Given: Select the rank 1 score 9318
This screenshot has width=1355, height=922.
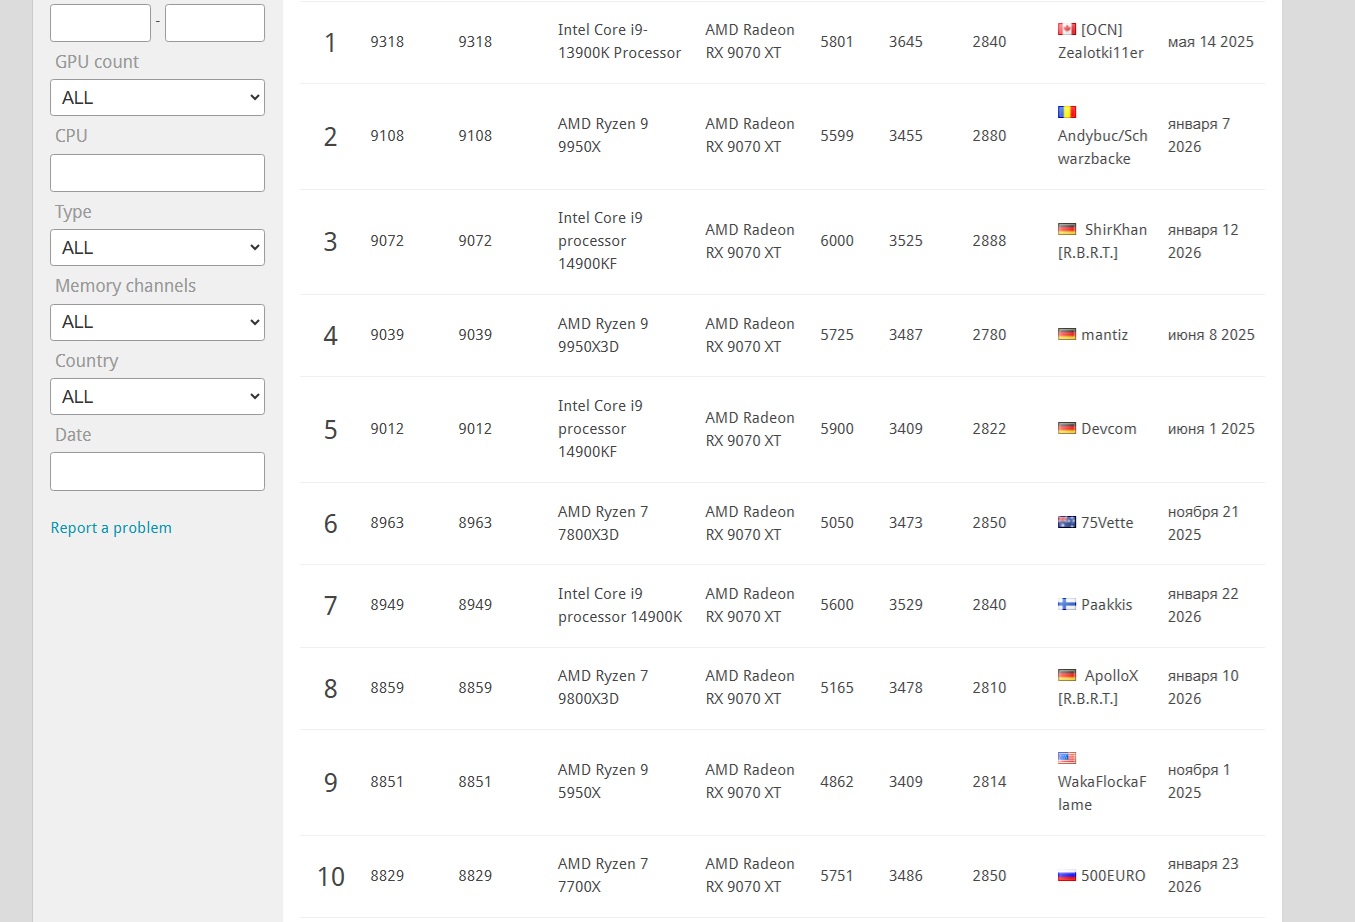Looking at the screenshot, I should (387, 42).
